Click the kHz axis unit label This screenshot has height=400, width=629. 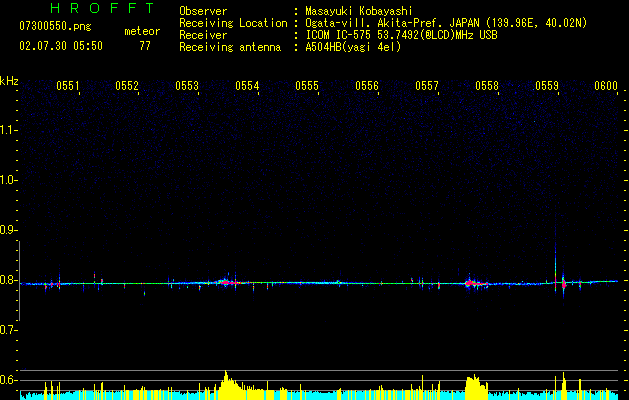pyautogui.click(x=9, y=81)
